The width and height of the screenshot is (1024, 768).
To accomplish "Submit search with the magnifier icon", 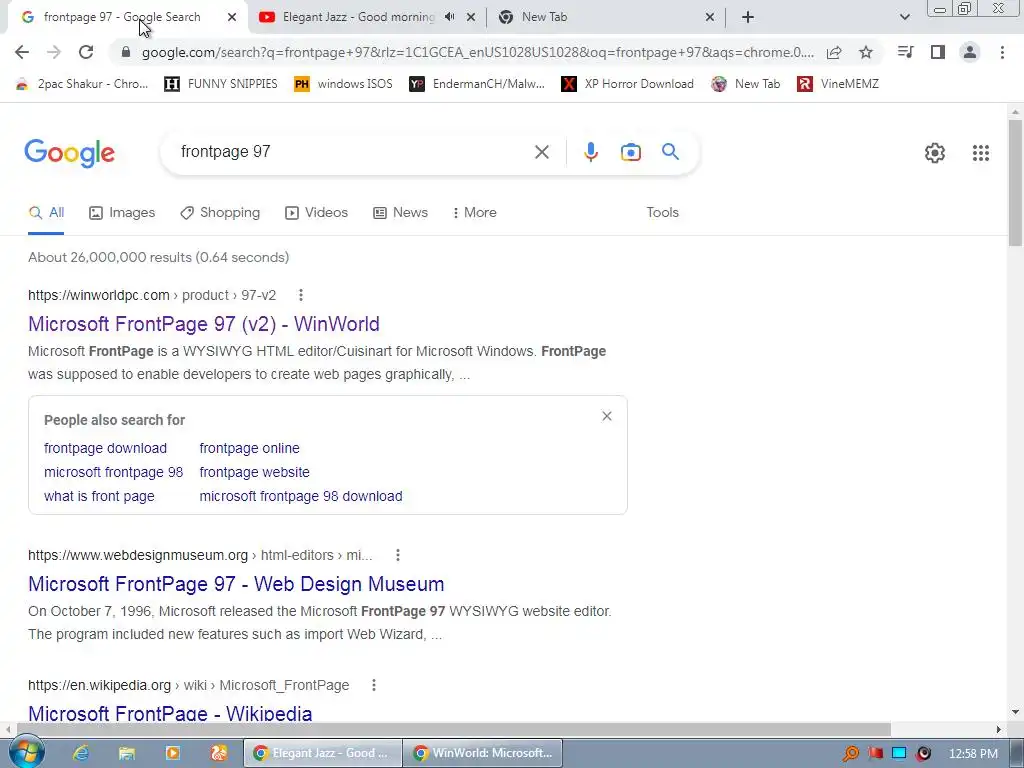I will [671, 152].
